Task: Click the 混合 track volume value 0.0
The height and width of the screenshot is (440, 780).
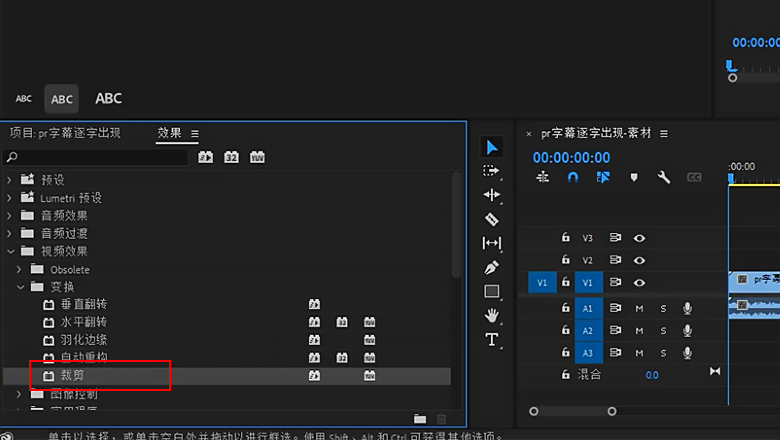Action: point(652,375)
